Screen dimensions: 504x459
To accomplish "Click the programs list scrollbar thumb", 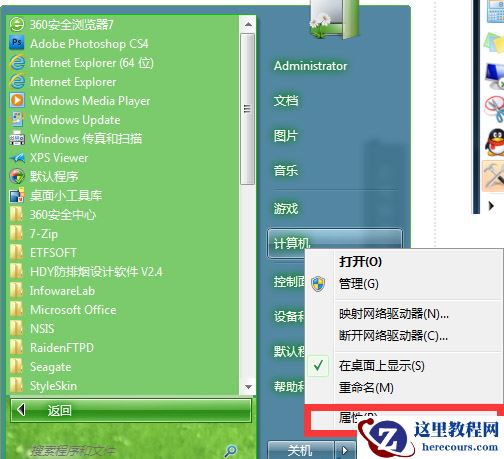I will tap(247, 109).
